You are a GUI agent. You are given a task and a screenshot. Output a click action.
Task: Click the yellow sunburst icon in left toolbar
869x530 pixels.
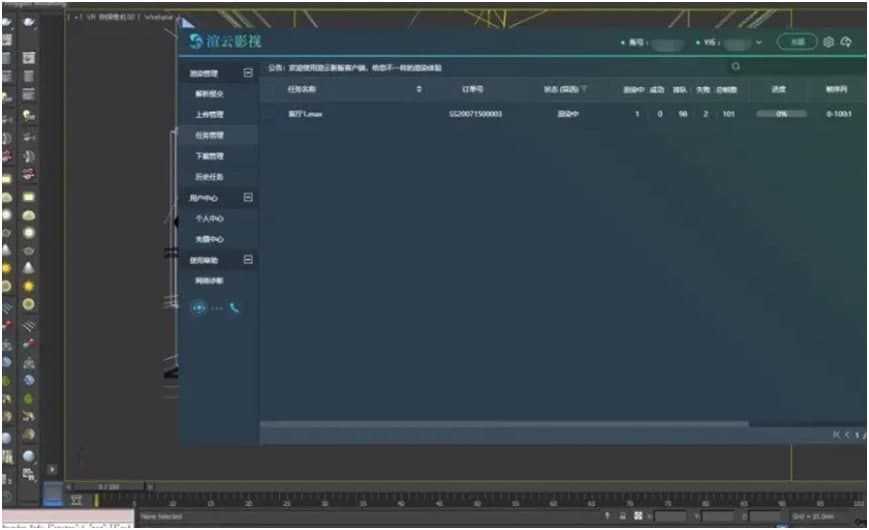(x=29, y=286)
